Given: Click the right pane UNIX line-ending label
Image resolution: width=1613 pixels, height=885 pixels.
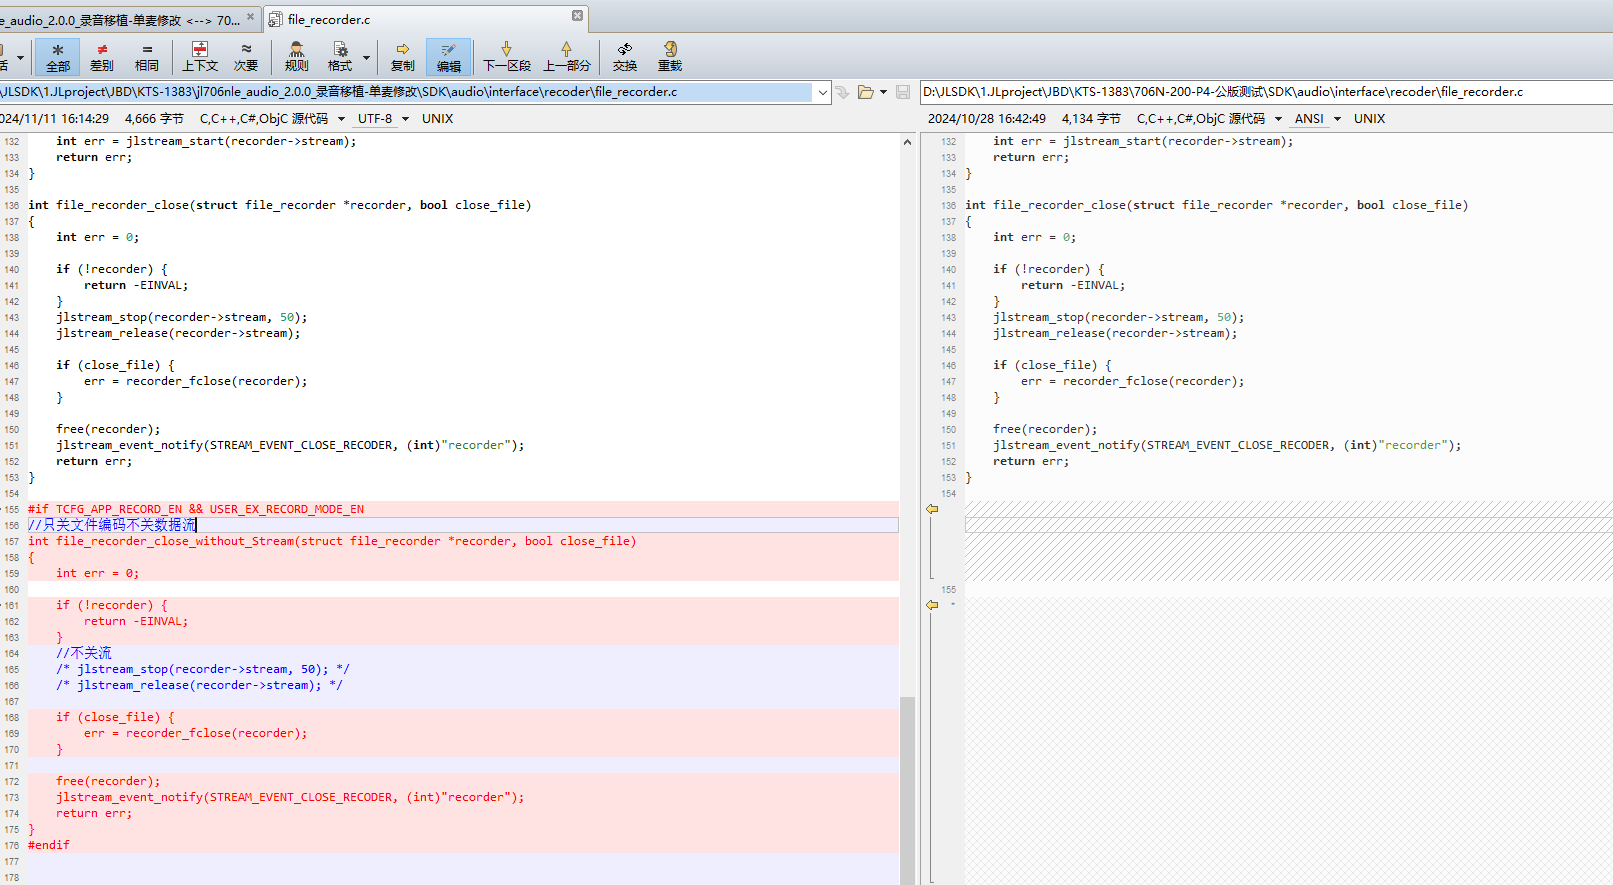Looking at the screenshot, I should [x=1369, y=119].
